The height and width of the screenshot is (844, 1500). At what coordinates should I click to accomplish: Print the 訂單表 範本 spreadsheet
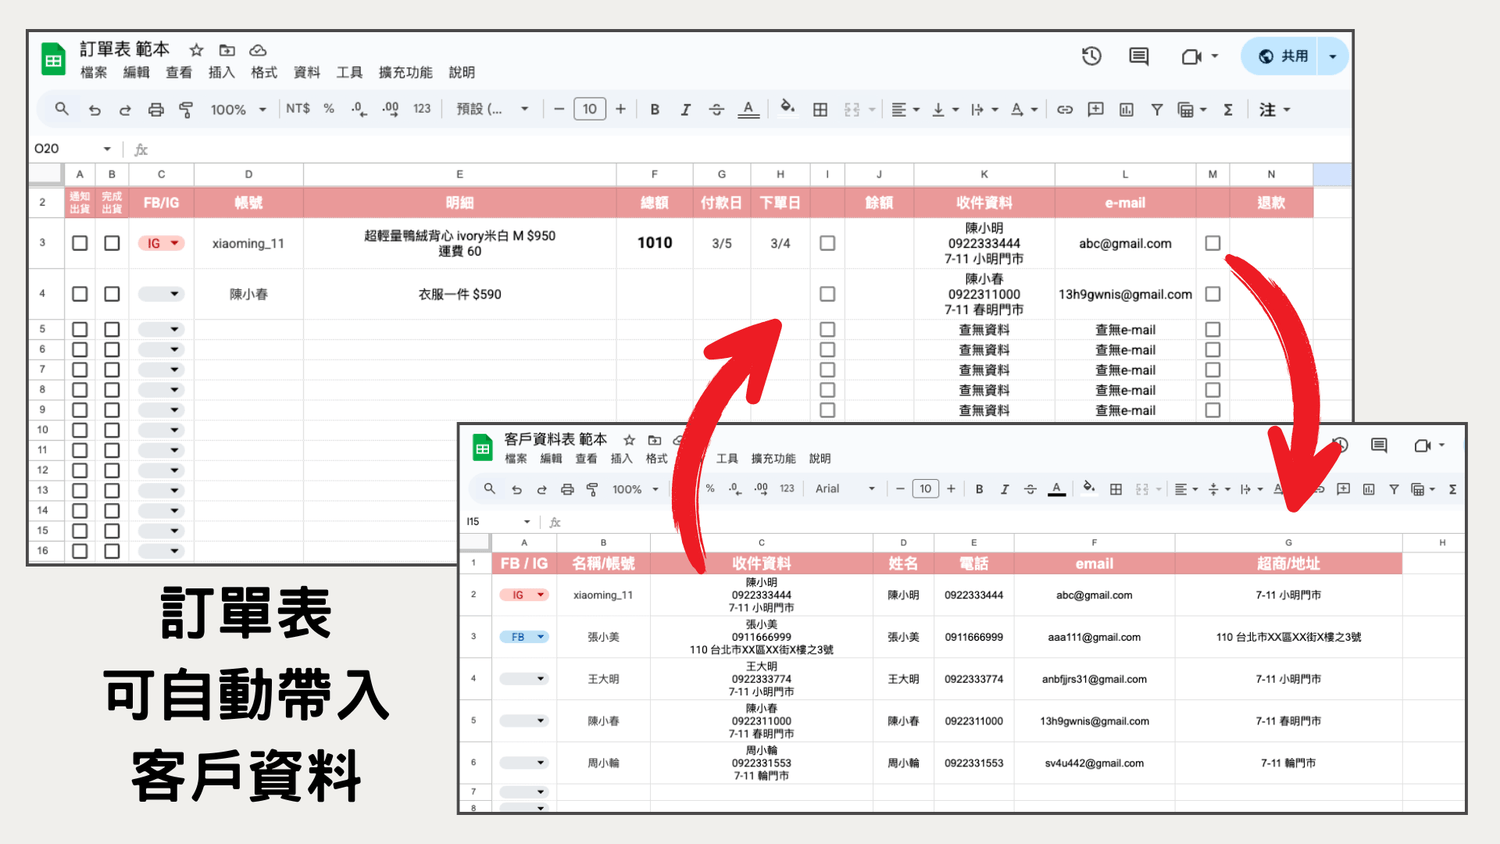click(156, 110)
